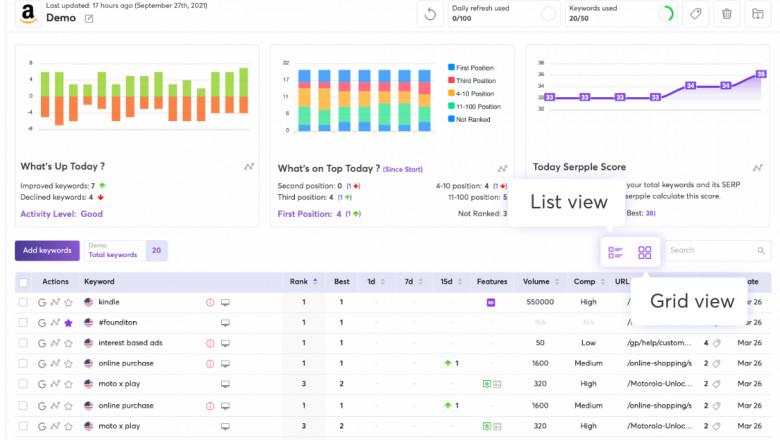Select all keywords with header checkbox

[23, 282]
